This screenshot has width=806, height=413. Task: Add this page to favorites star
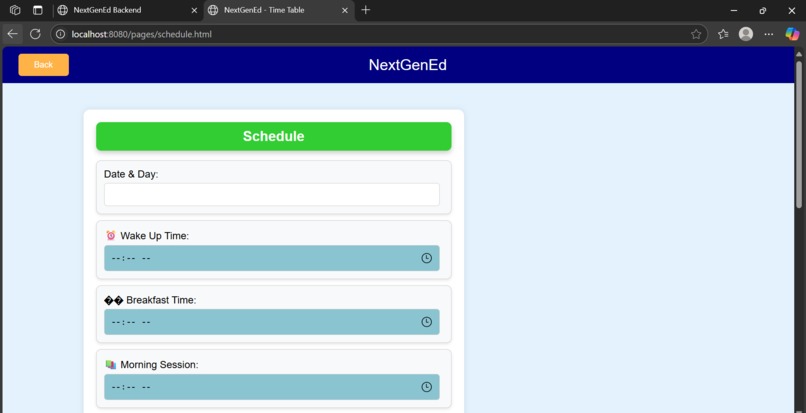(x=696, y=34)
